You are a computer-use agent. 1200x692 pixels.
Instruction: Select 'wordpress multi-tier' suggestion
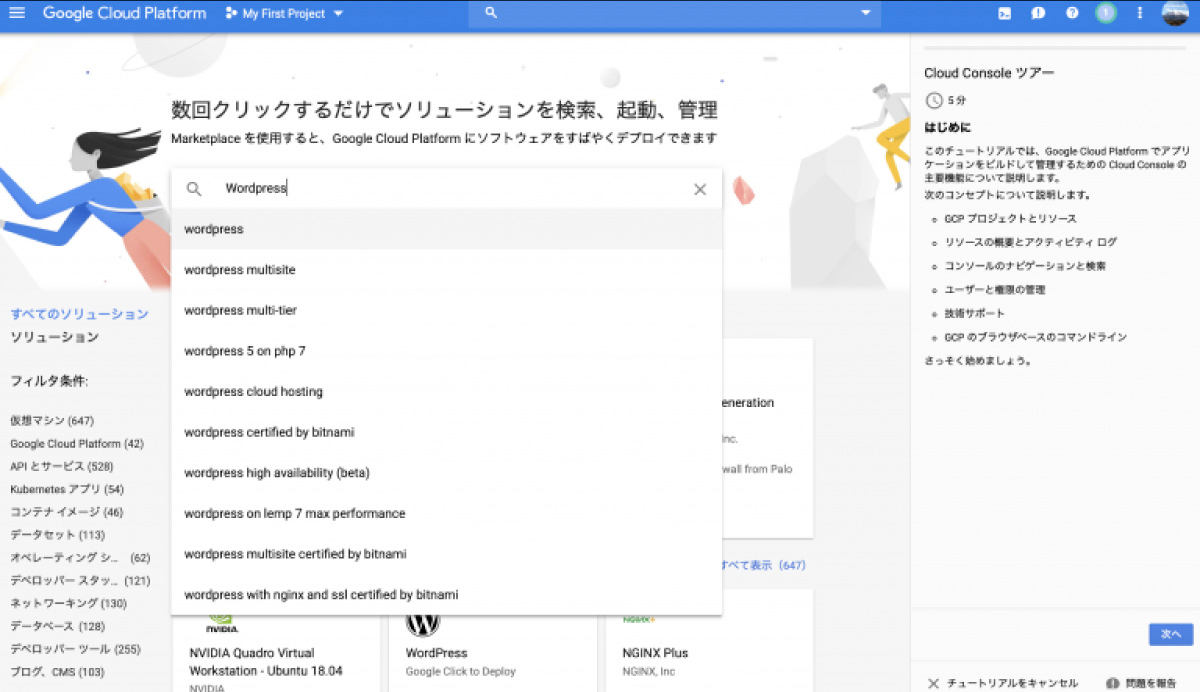tap(447, 310)
